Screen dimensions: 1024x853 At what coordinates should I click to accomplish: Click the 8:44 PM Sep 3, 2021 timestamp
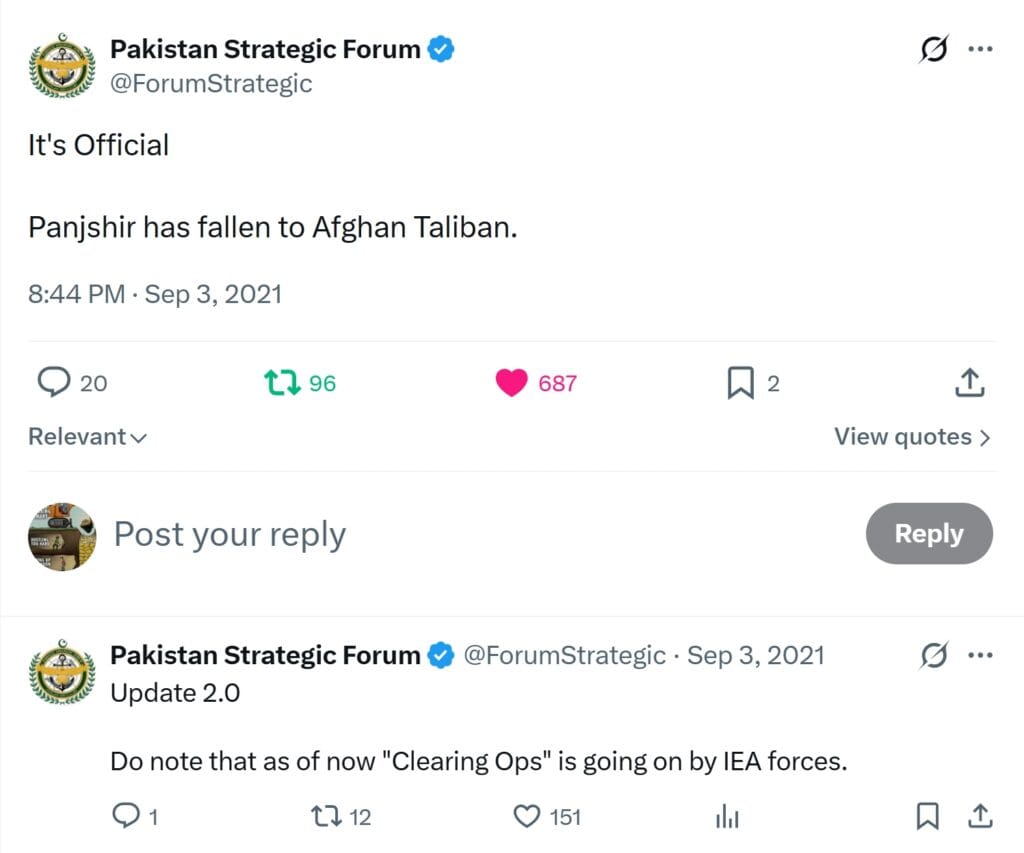pyautogui.click(x=155, y=294)
